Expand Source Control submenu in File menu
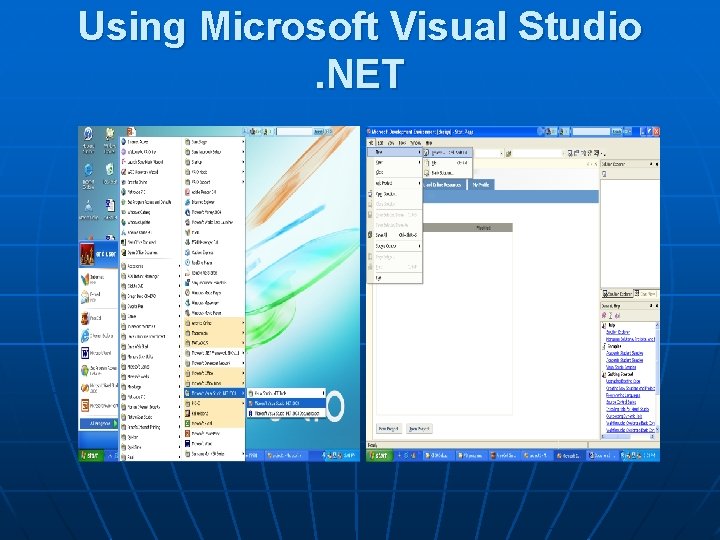720x540 pixels. pyautogui.click(x=395, y=246)
